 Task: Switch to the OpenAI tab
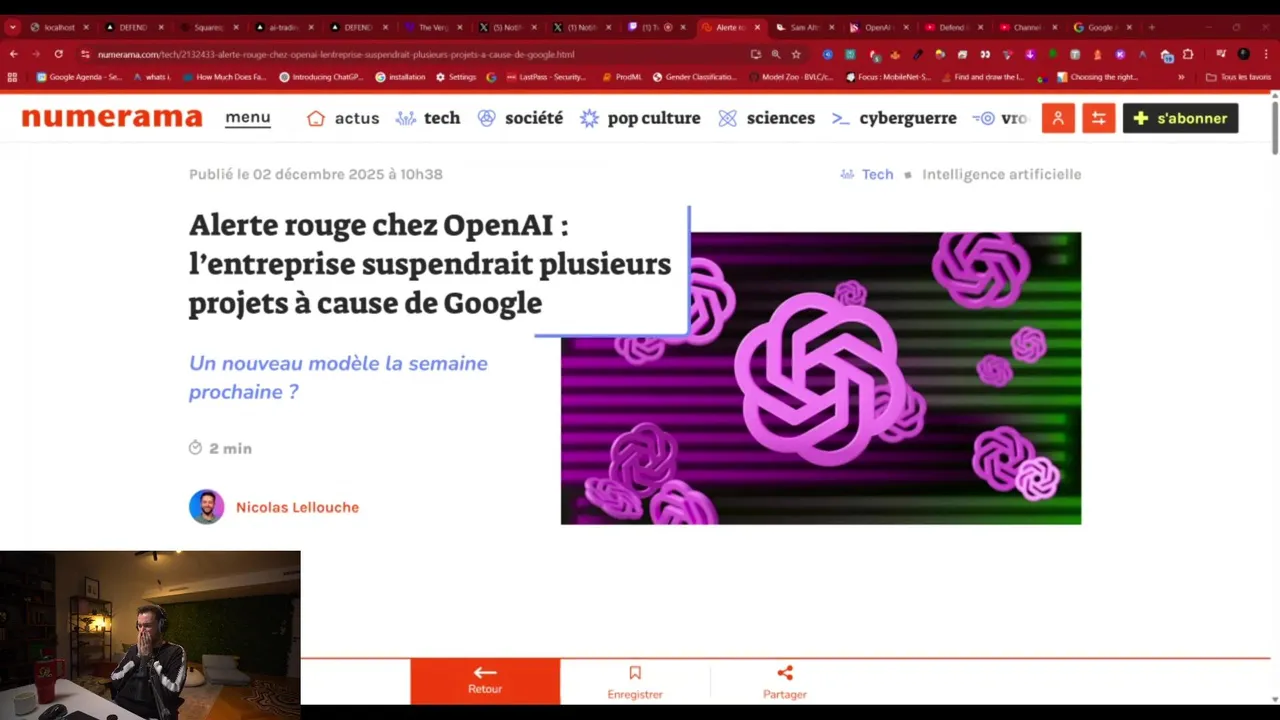coord(878,27)
